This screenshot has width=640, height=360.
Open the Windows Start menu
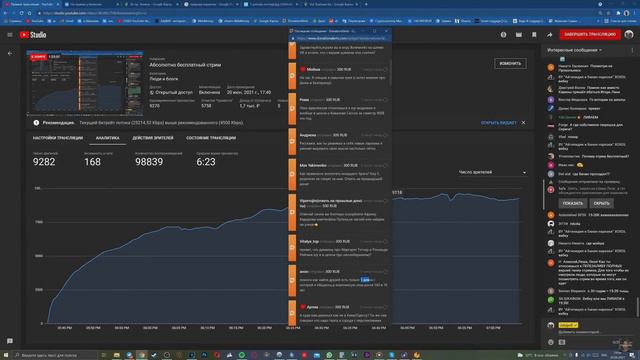coord(6,355)
